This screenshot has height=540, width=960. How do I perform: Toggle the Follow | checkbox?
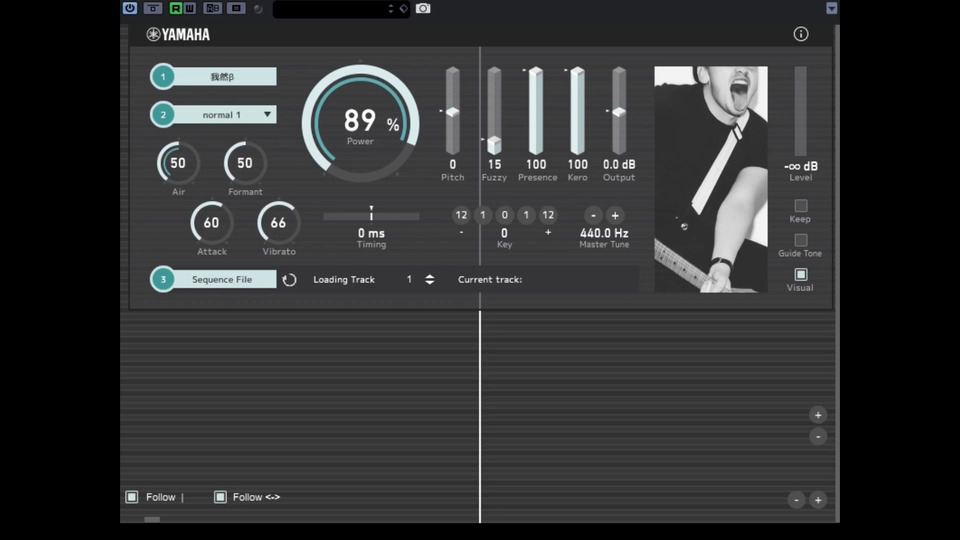[132, 497]
